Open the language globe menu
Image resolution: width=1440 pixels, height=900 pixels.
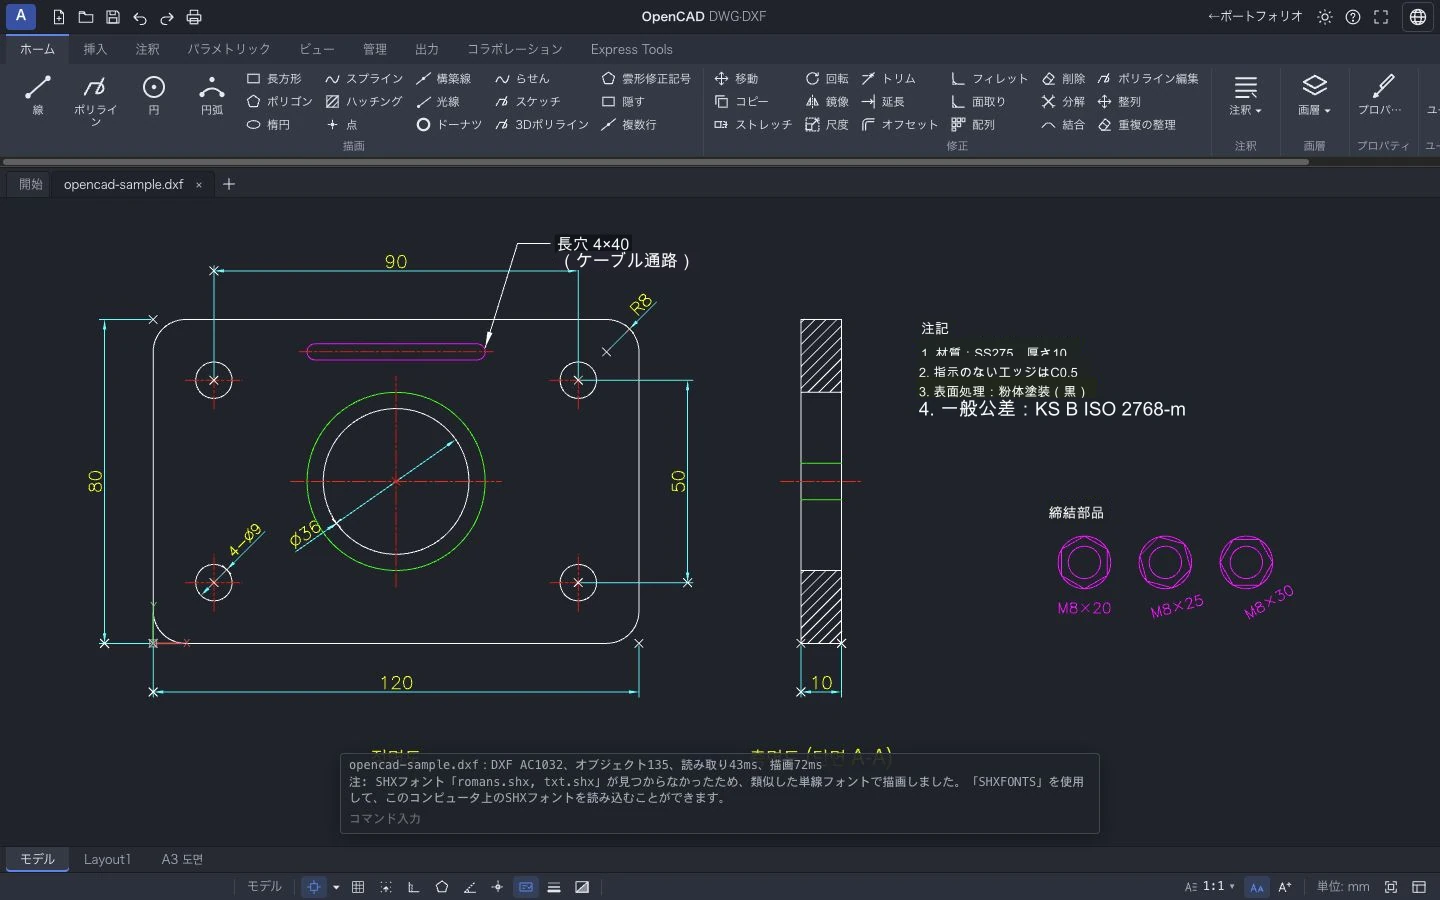click(1418, 17)
